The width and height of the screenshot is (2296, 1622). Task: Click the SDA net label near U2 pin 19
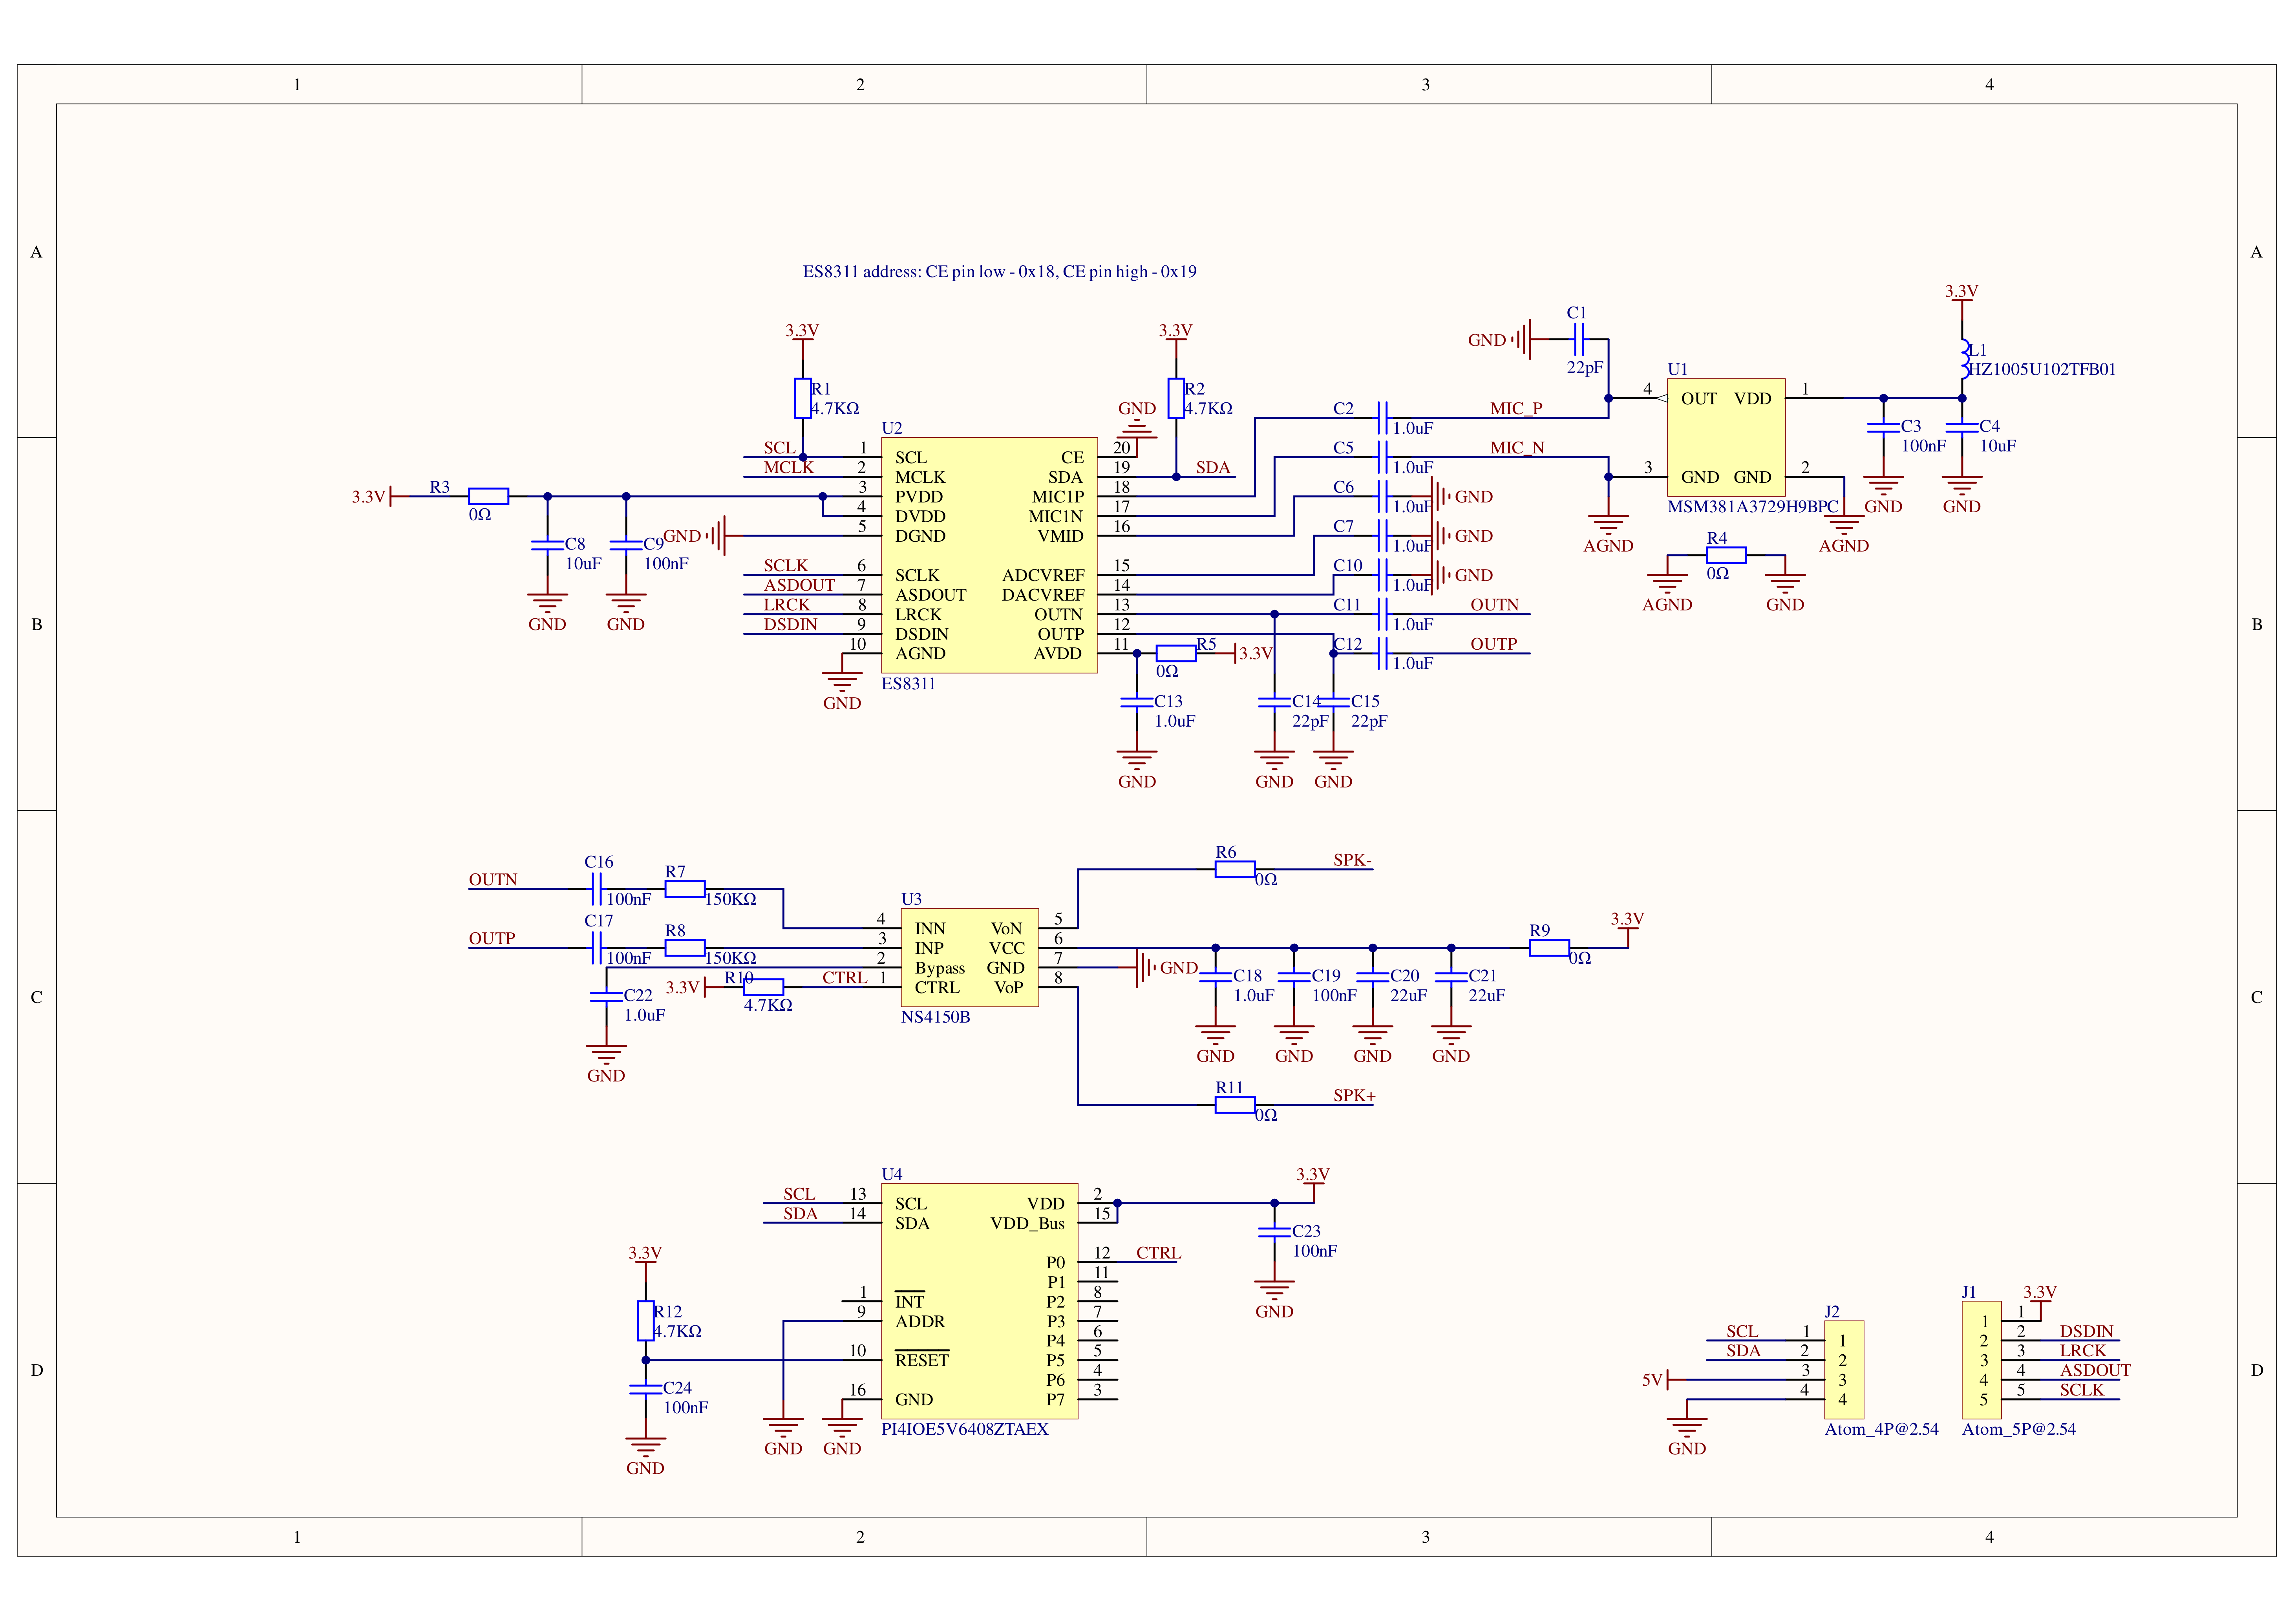(1213, 467)
